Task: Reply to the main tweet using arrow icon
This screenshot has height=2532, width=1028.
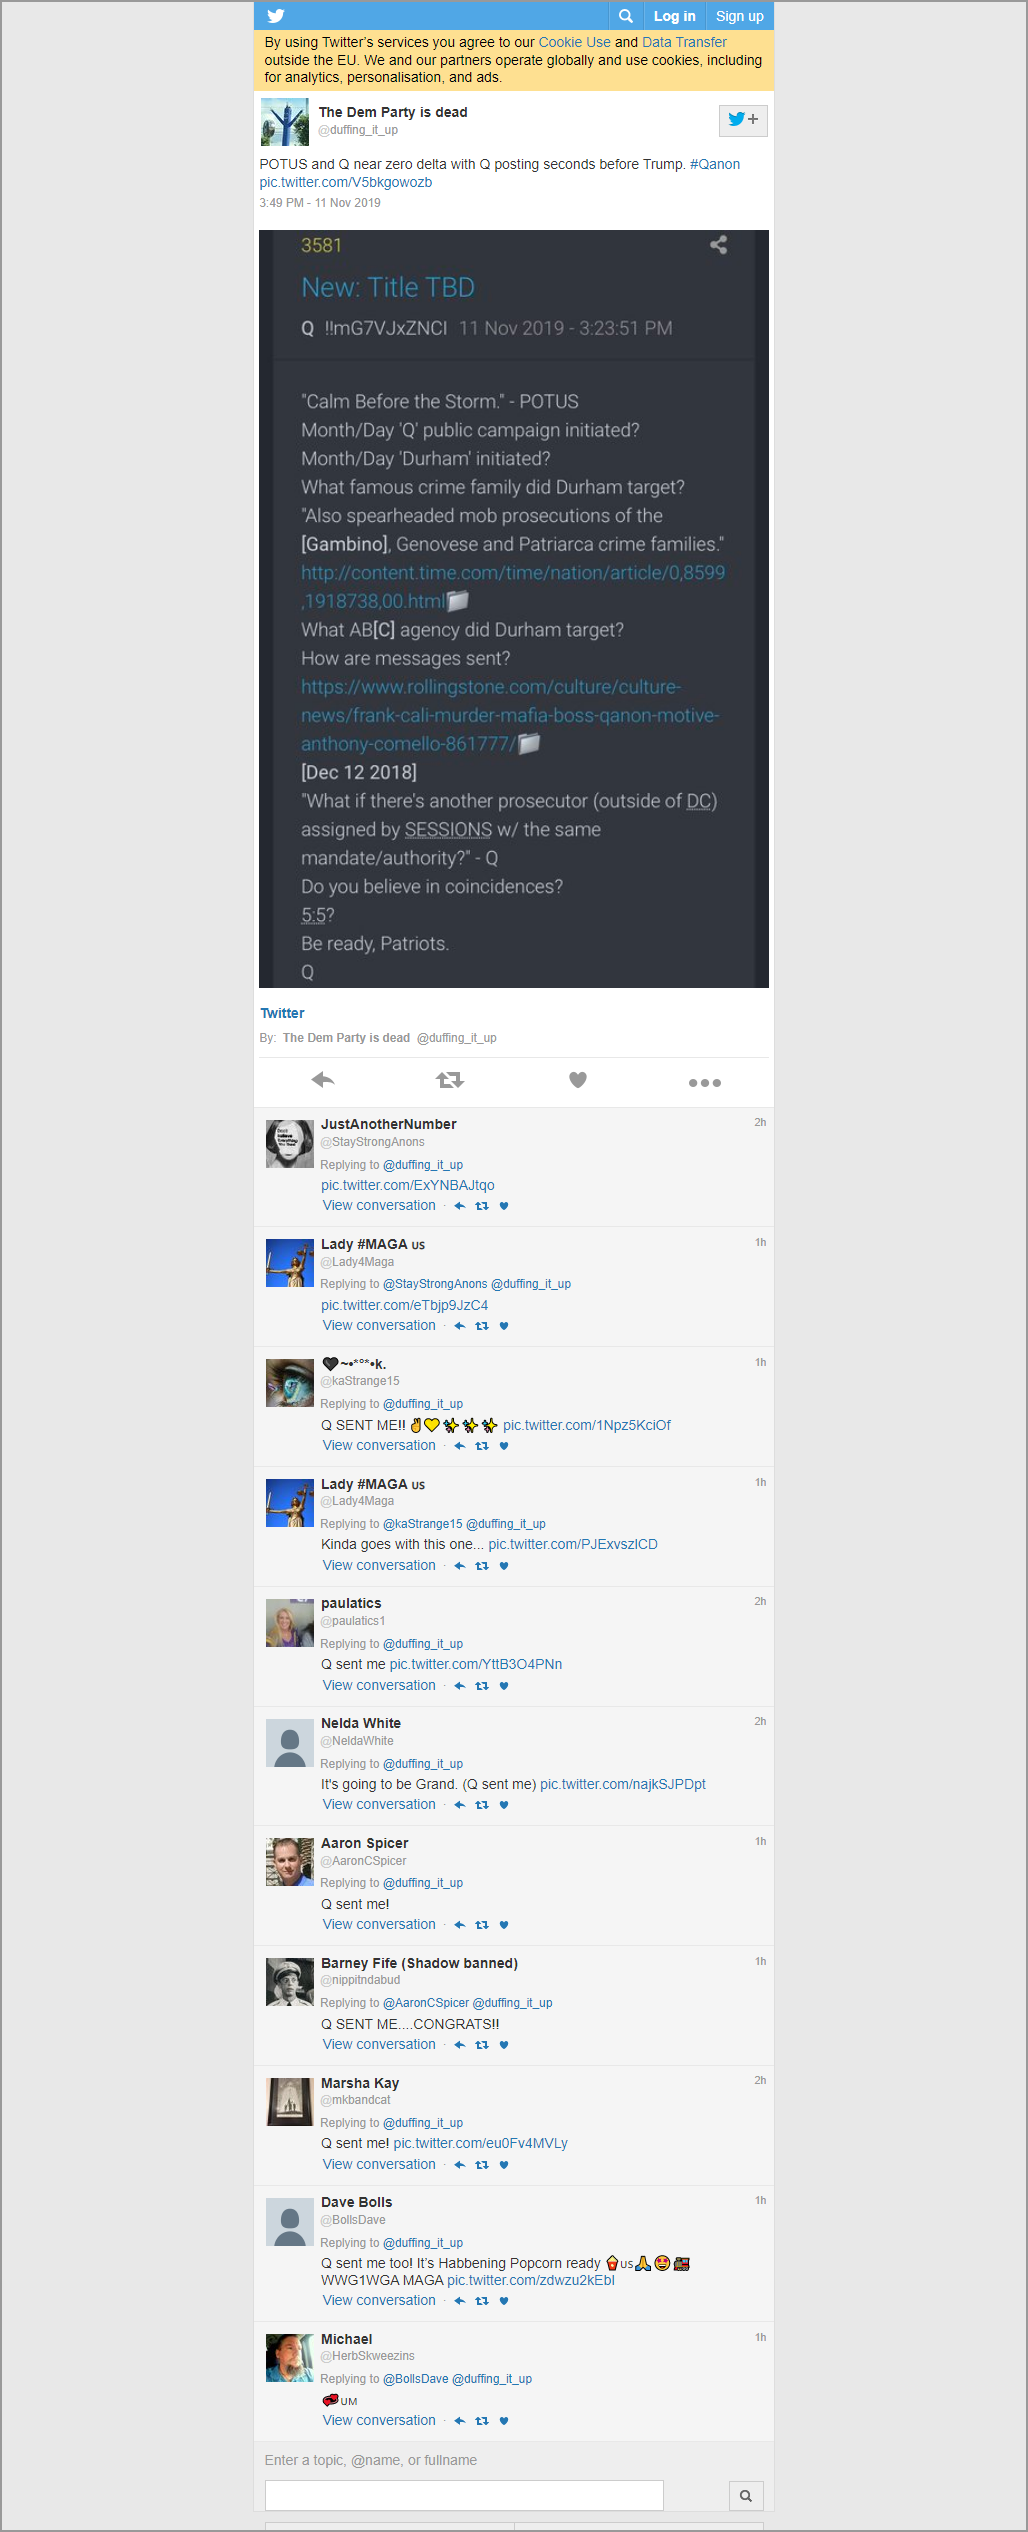Action: tap(323, 1080)
